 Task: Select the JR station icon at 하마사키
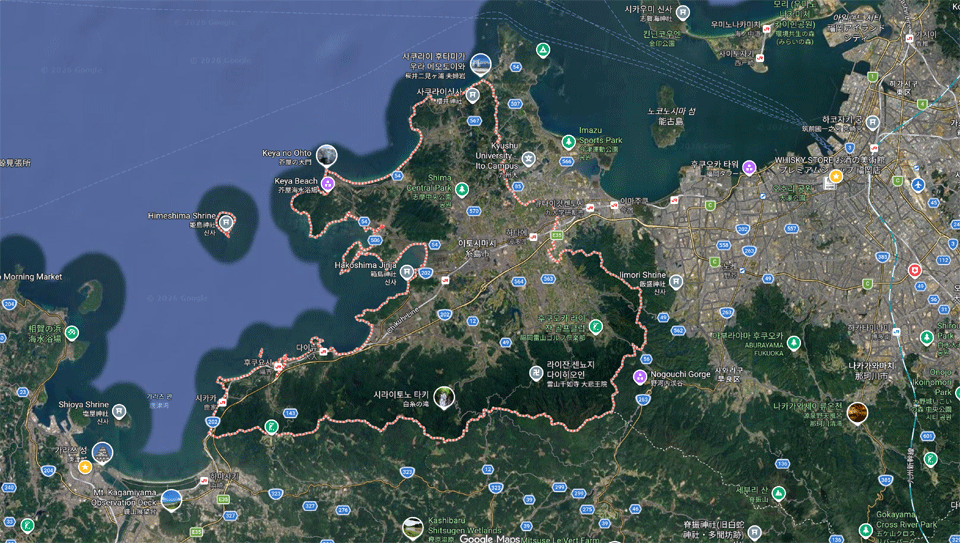coord(204,479)
